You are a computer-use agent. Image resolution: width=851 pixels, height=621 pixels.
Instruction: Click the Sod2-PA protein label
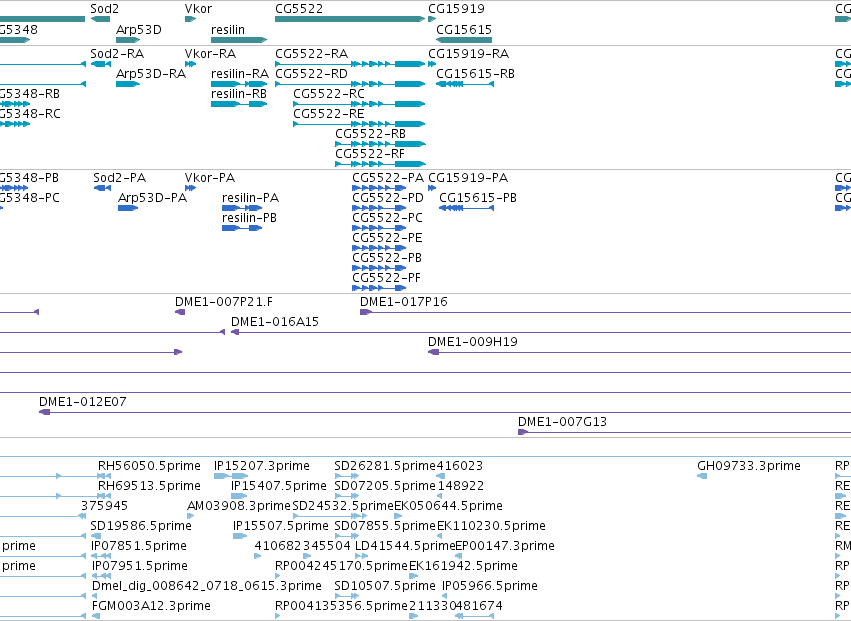pos(119,178)
